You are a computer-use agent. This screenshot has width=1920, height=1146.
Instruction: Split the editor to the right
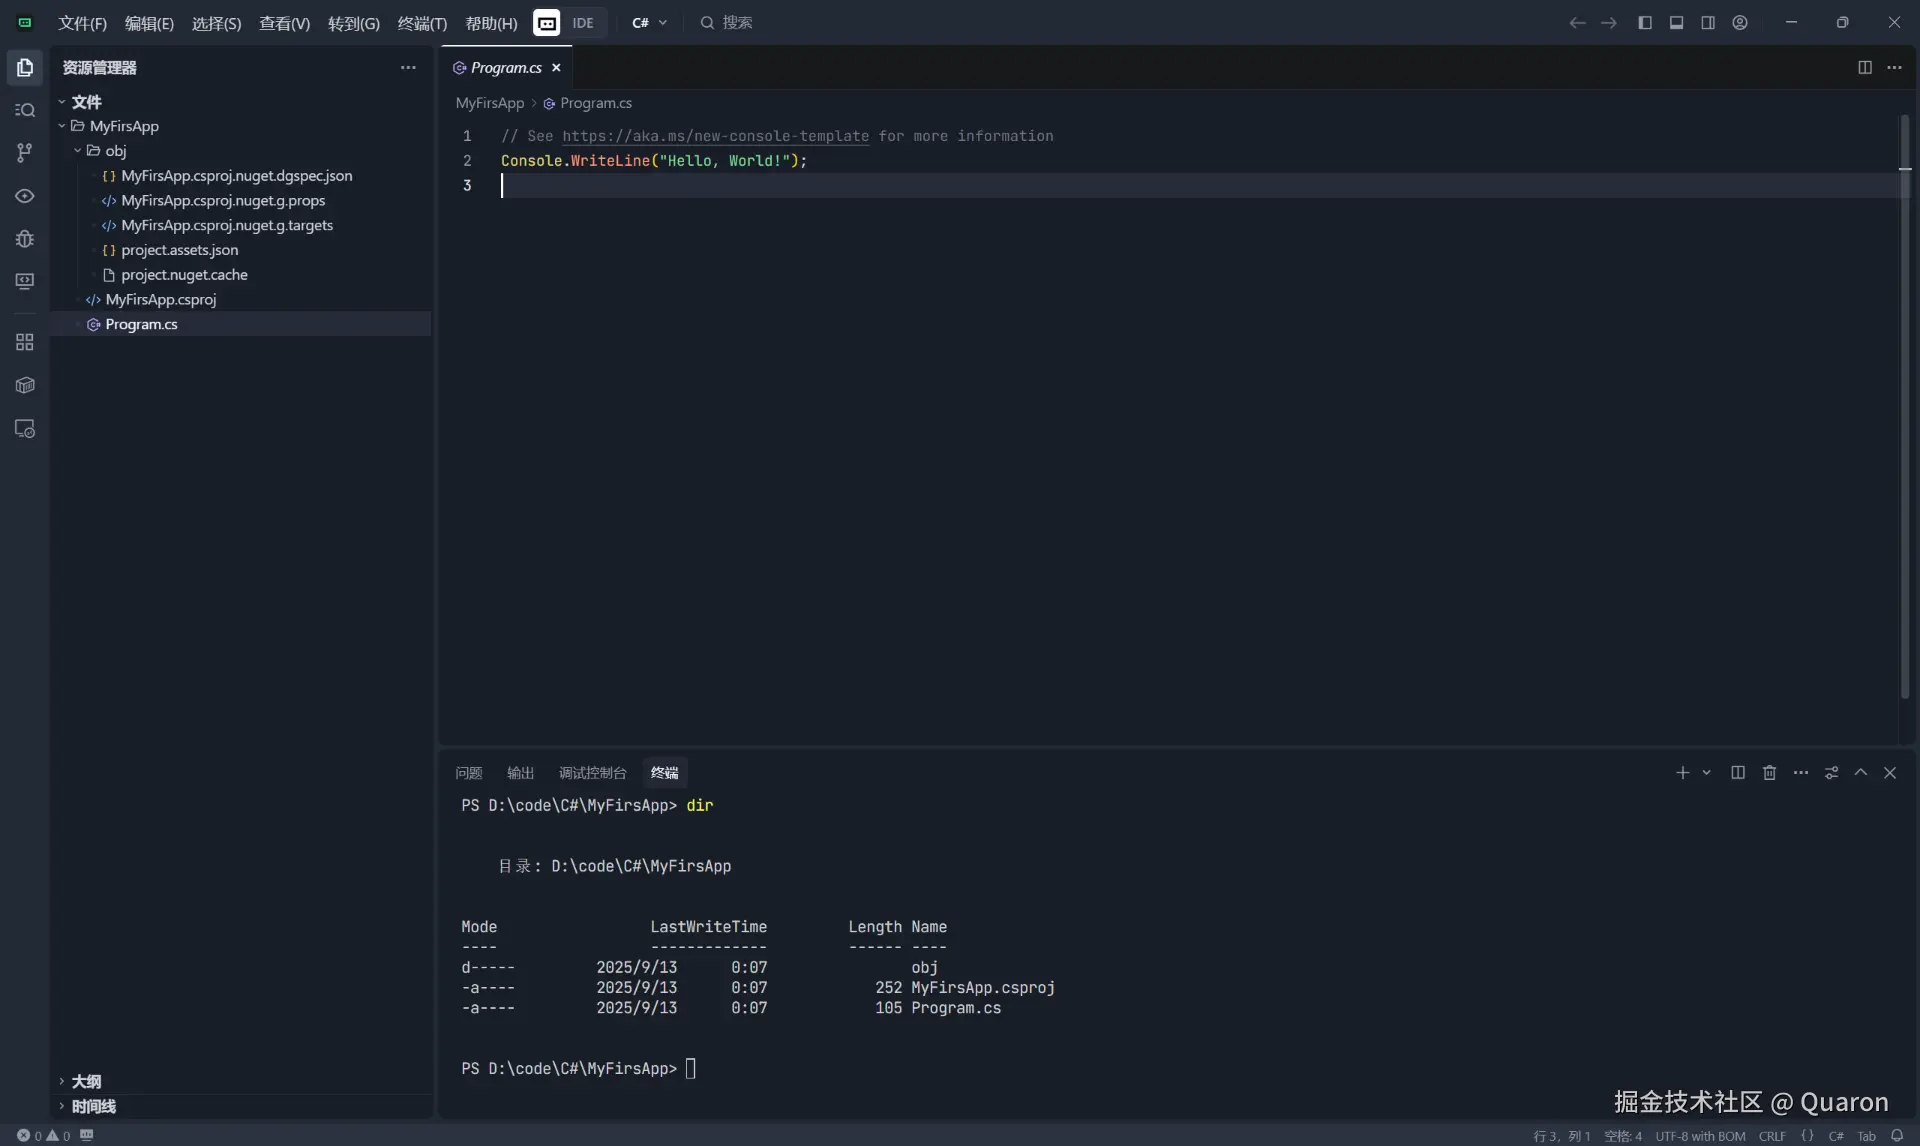(x=1864, y=68)
